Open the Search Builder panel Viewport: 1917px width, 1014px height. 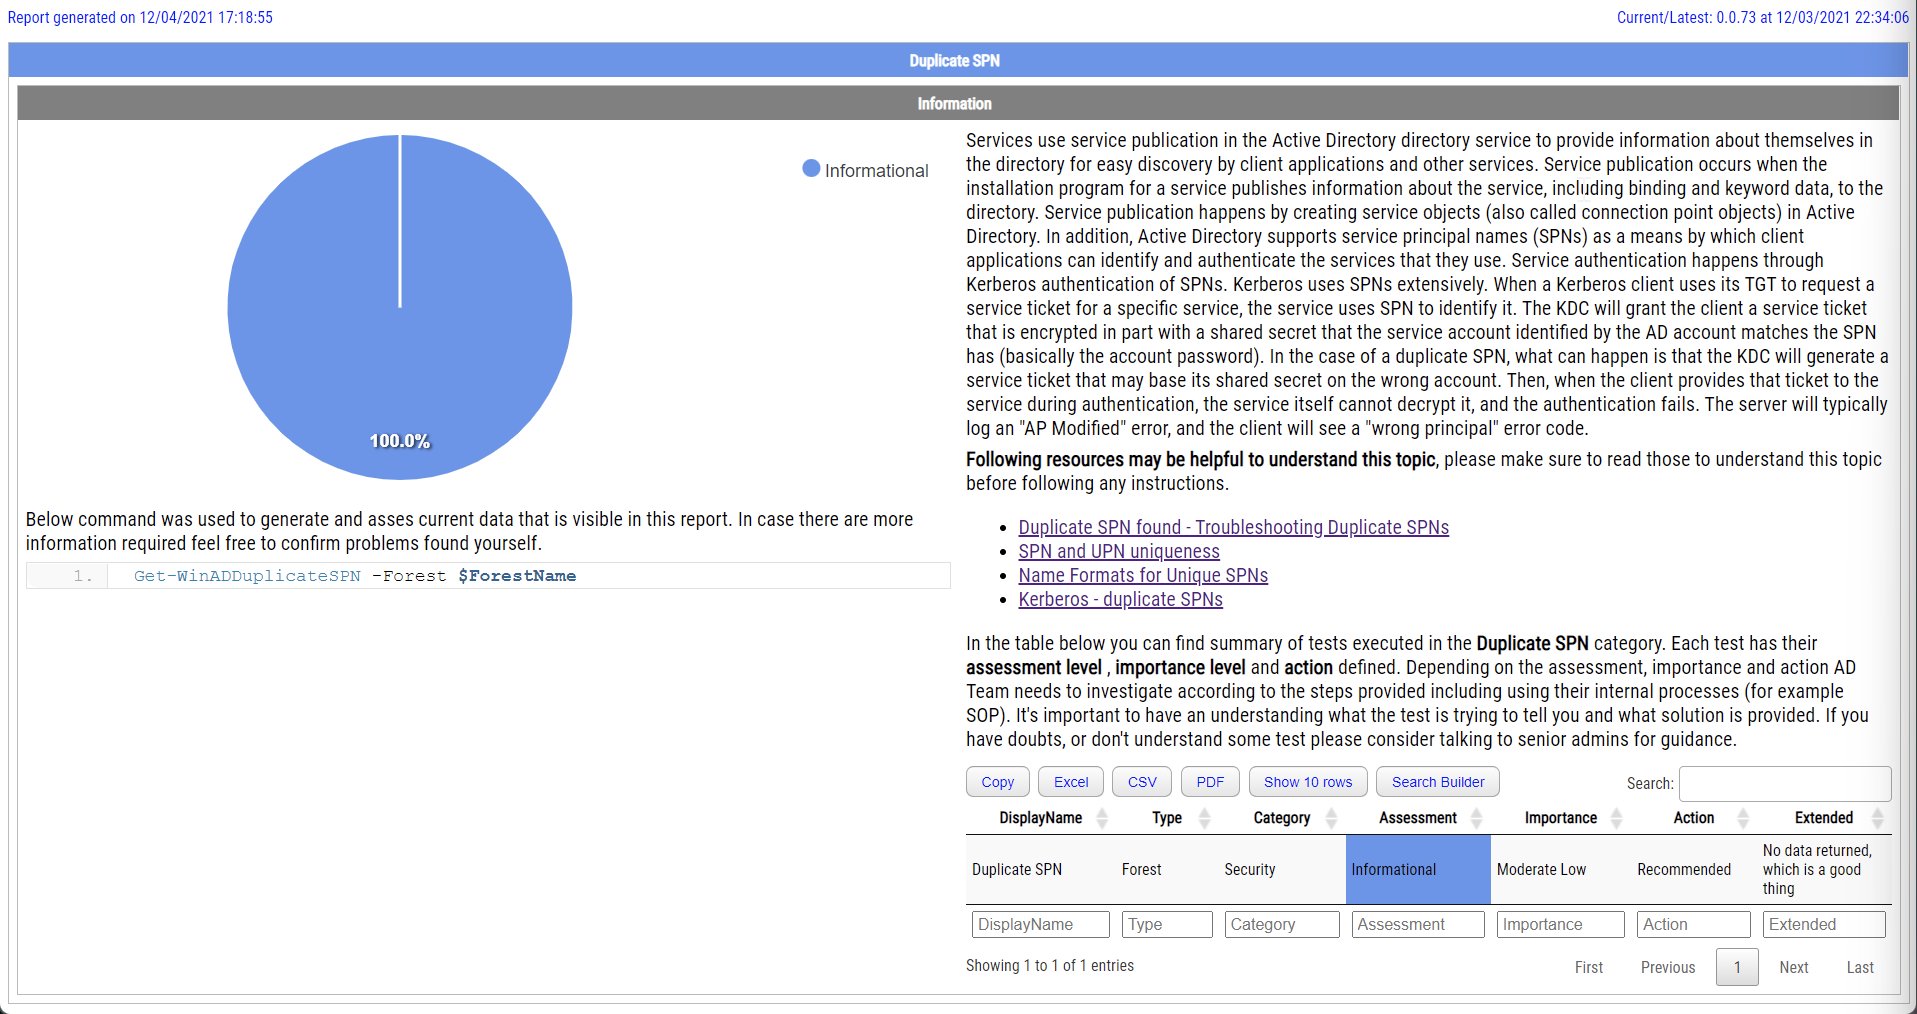pos(1437,782)
